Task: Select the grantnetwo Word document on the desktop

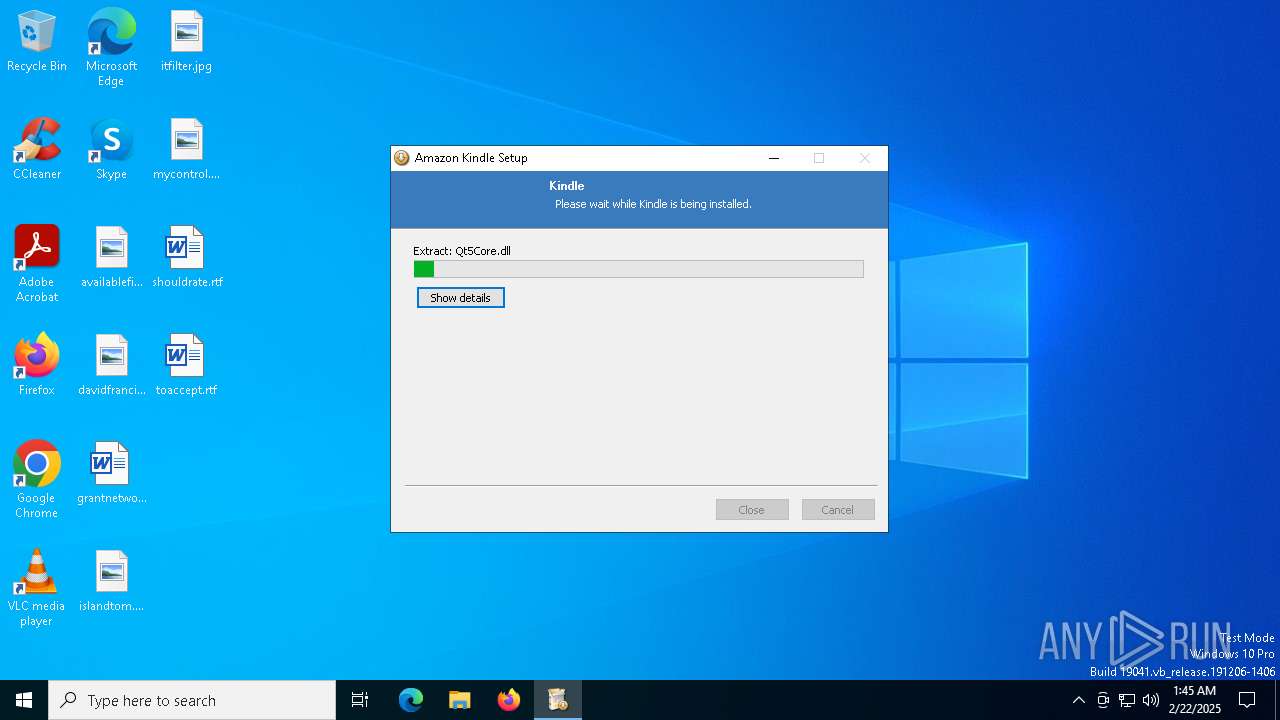Action: pos(111,473)
